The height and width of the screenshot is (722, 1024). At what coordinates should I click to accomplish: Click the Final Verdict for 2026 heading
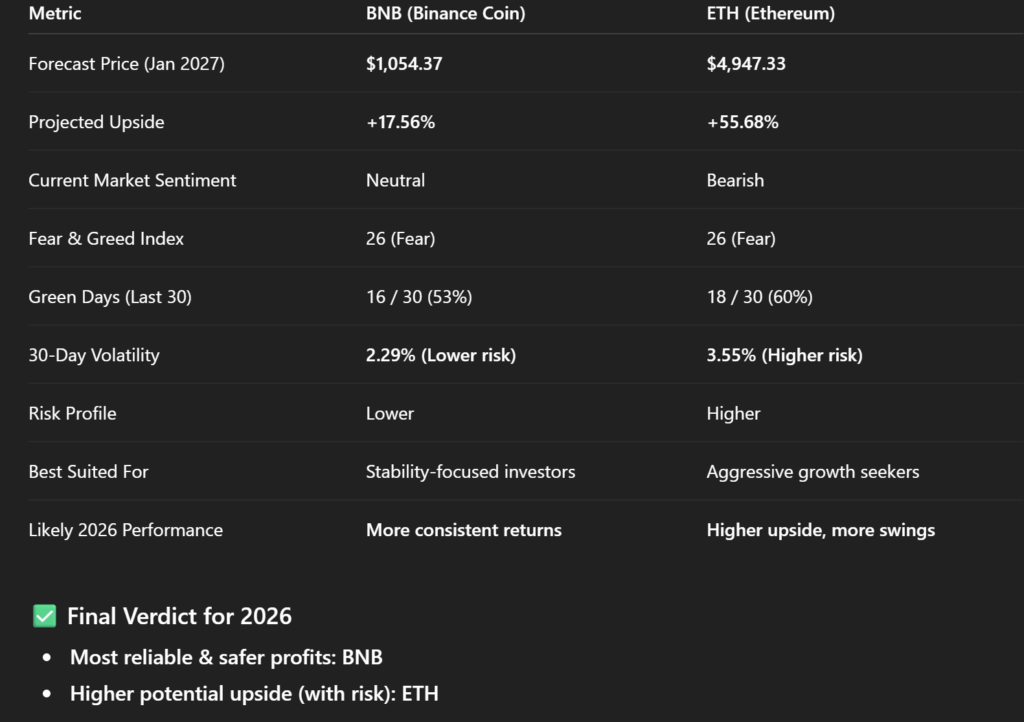coord(179,616)
